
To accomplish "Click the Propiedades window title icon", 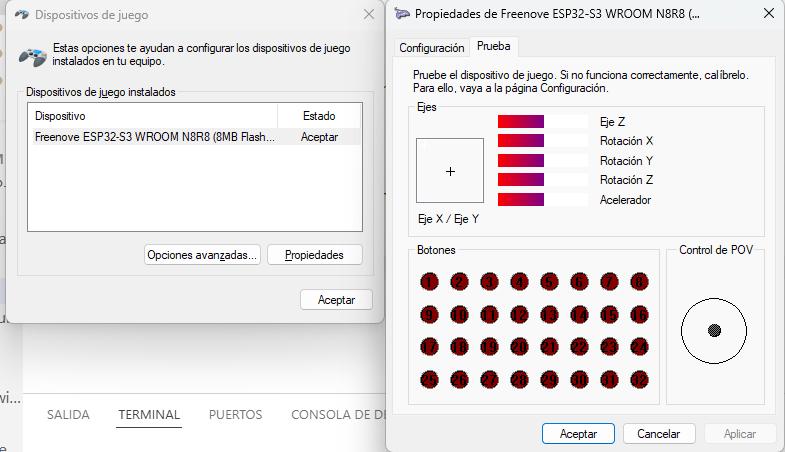I will click(x=402, y=14).
